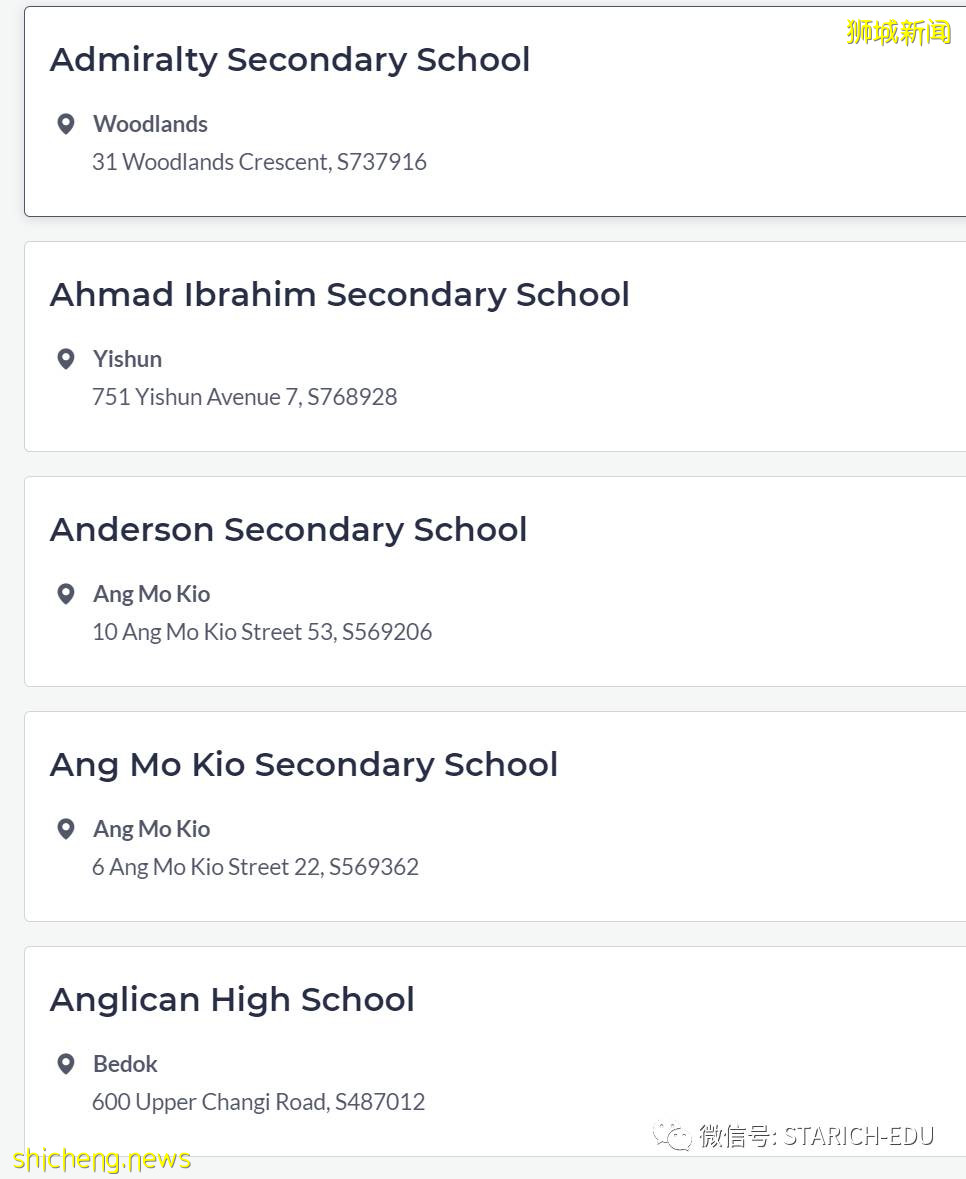Click the location pin beside Bedok
The image size is (966, 1179).
[x=66, y=1064]
